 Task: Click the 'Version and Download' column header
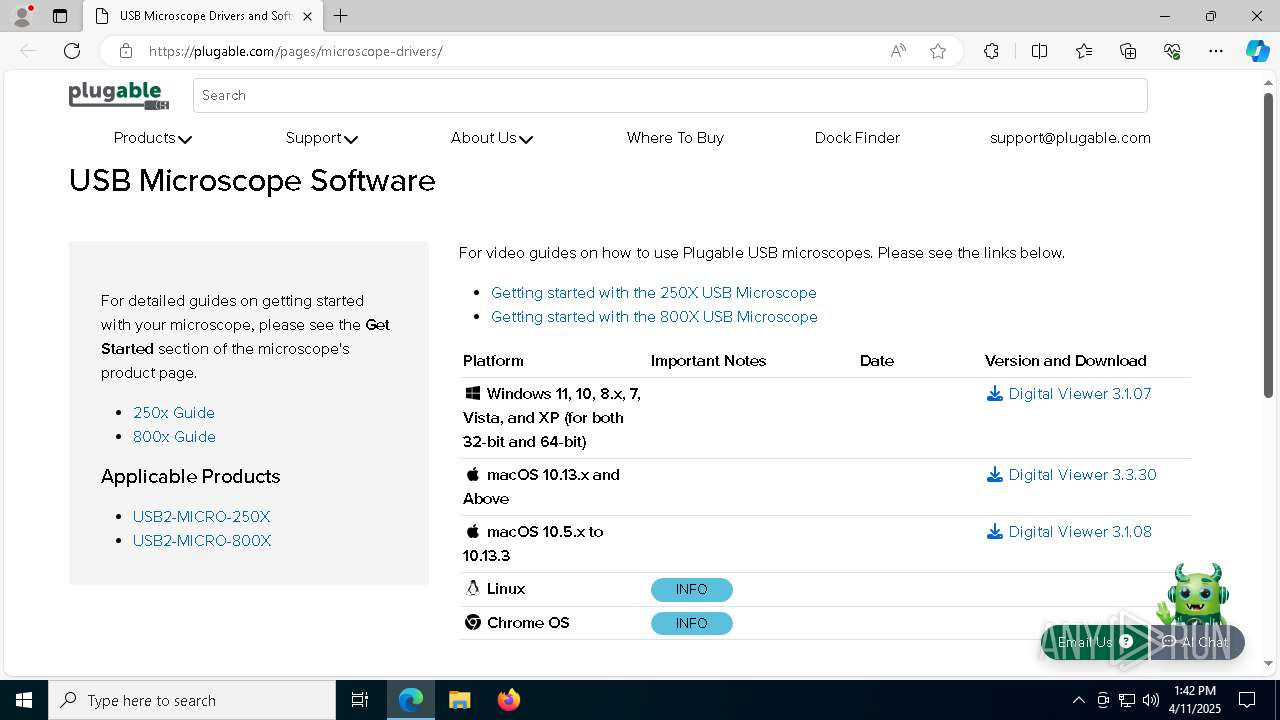click(x=1066, y=361)
